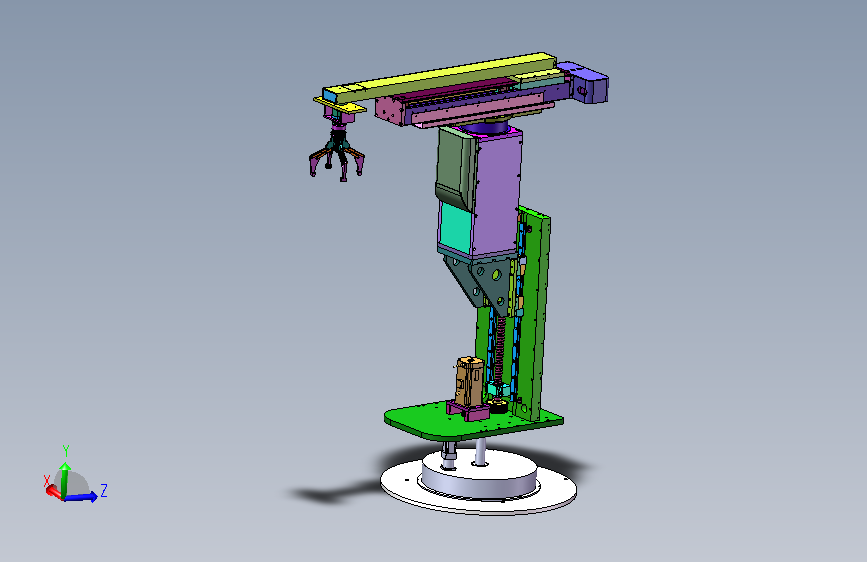Click the red X axis of the triad
The height and width of the screenshot is (562, 867).
pos(53,491)
